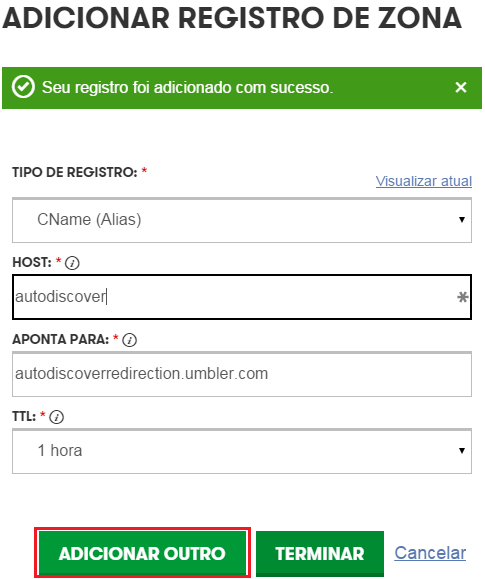Click the Cancelar link
This screenshot has height=579, width=485.
(x=430, y=553)
